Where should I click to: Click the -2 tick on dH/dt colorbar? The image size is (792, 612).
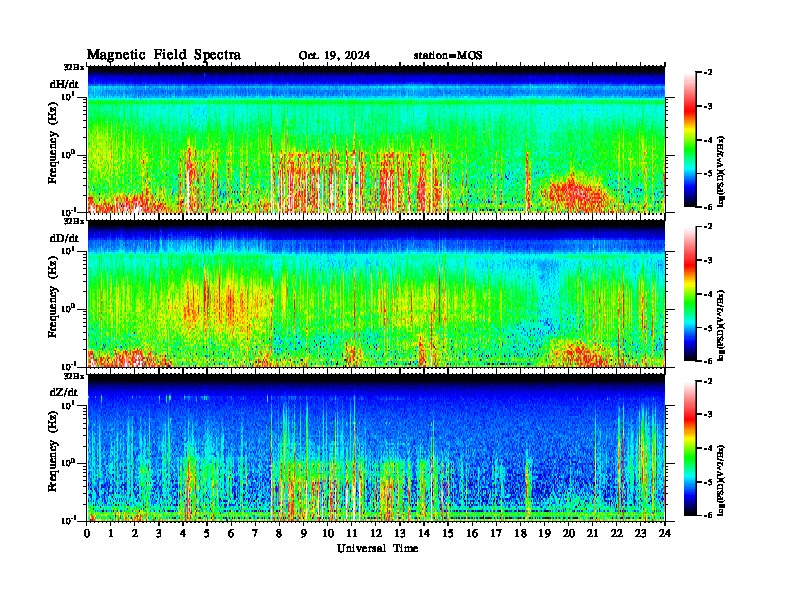pyautogui.click(x=708, y=73)
